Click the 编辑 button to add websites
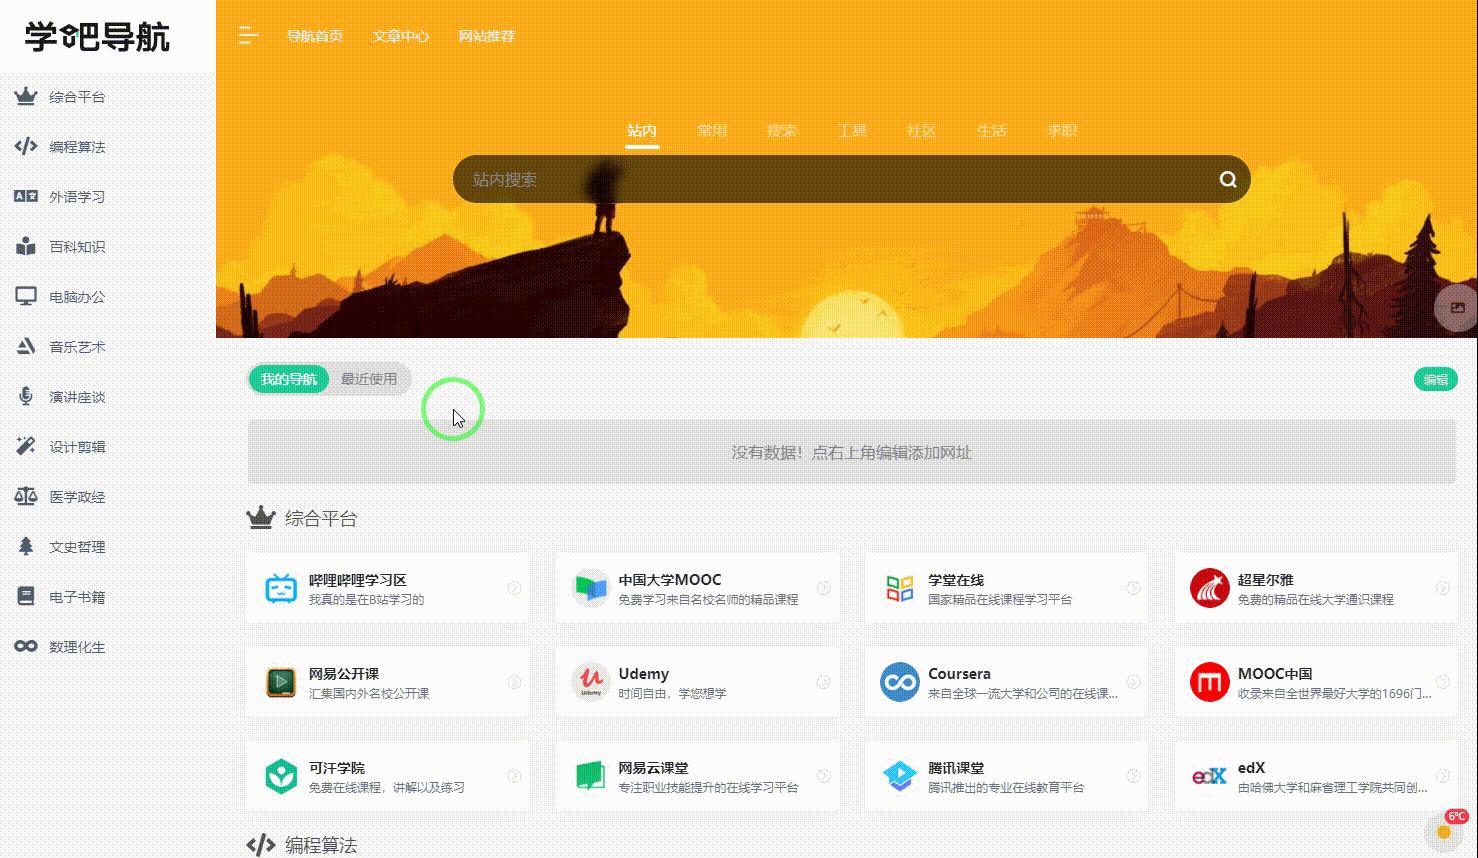The image size is (1478, 858). 1435,379
